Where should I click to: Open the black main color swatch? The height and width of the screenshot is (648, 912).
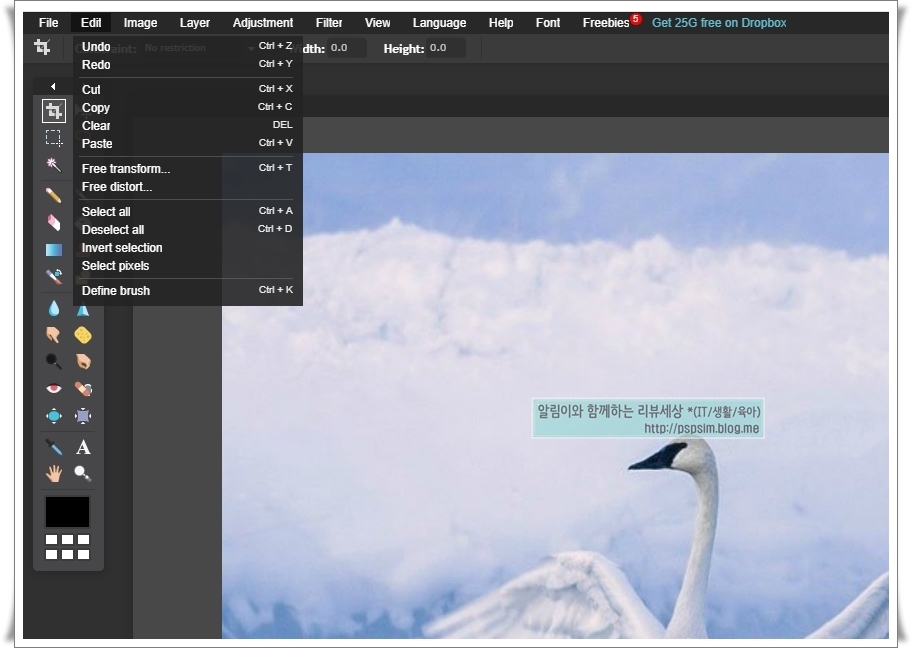tap(67, 512)
